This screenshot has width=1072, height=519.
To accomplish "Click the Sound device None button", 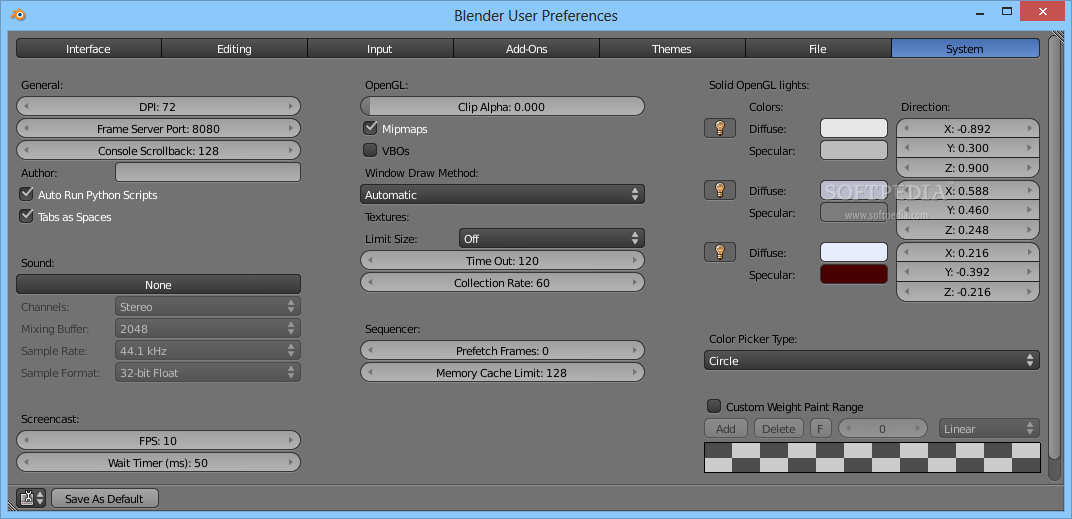I will pos(159,285).
